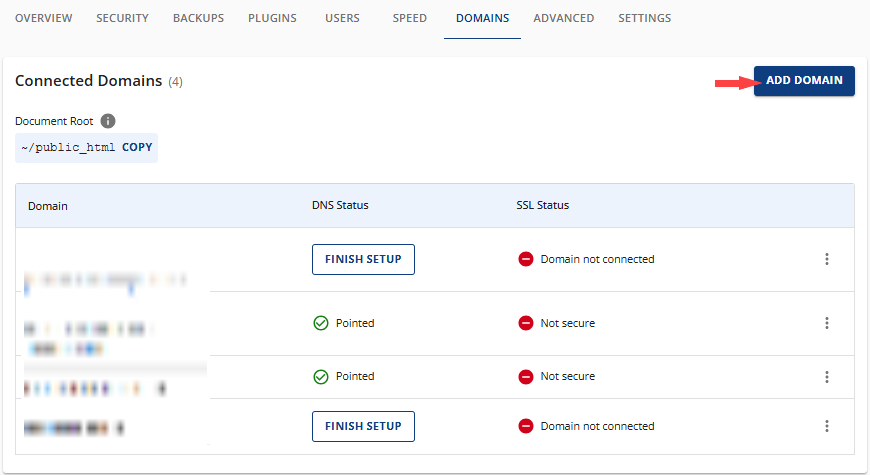Click green Pointed checkmark in third row
The image size is (870, 475).
click(320, 377)
